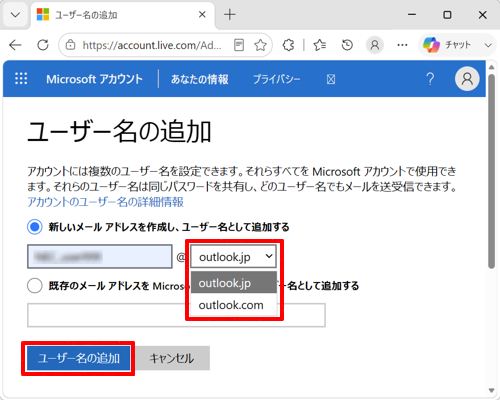Refresh the current page

pos(43,45)
